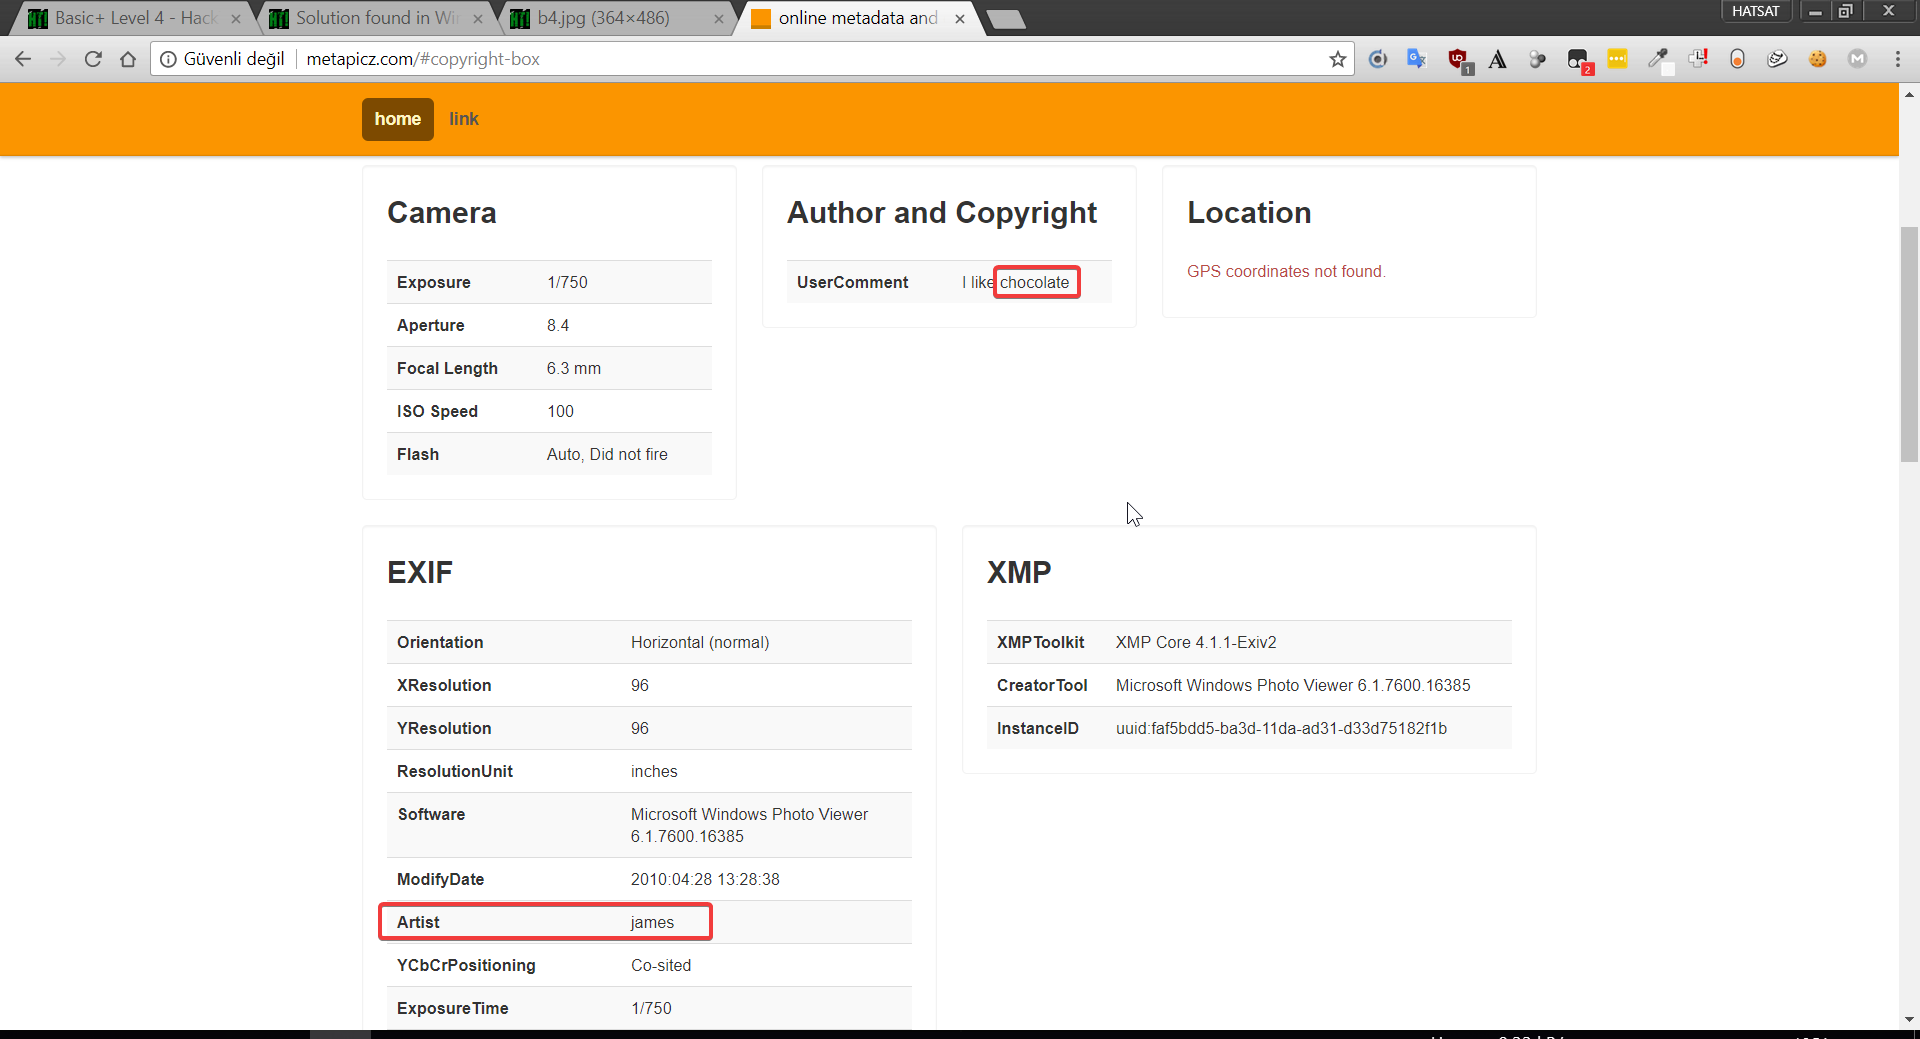Click the 'EXIF' section heading

coord(420,573)
